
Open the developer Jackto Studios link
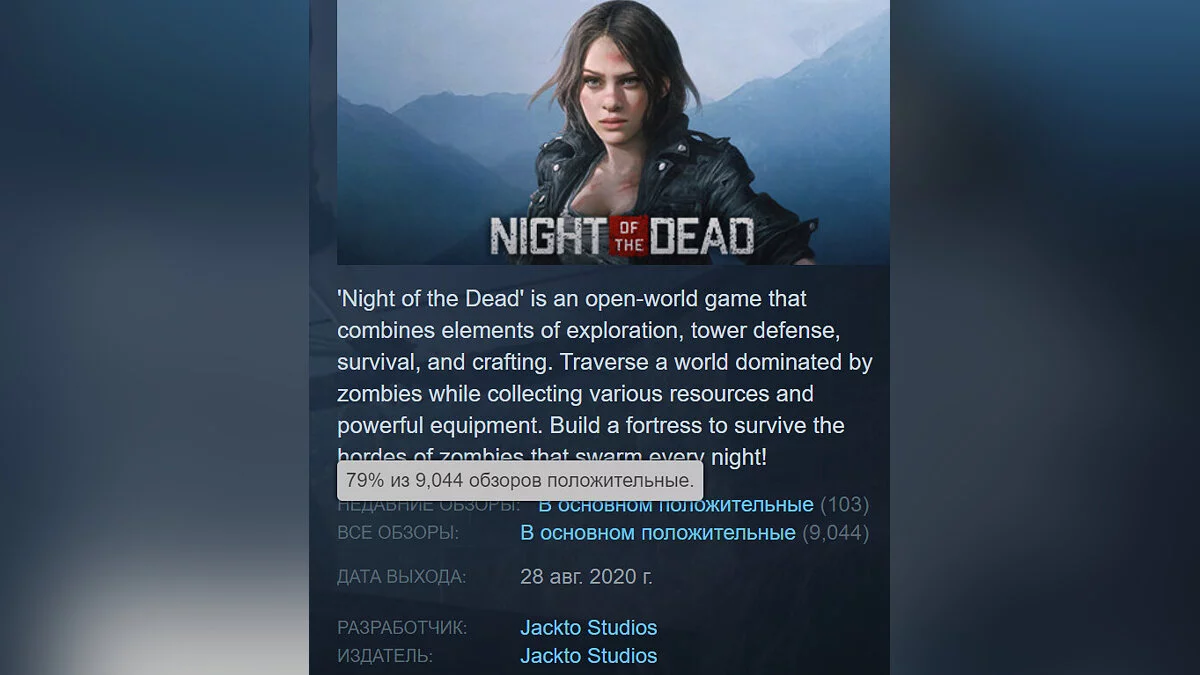coord(589,628)
